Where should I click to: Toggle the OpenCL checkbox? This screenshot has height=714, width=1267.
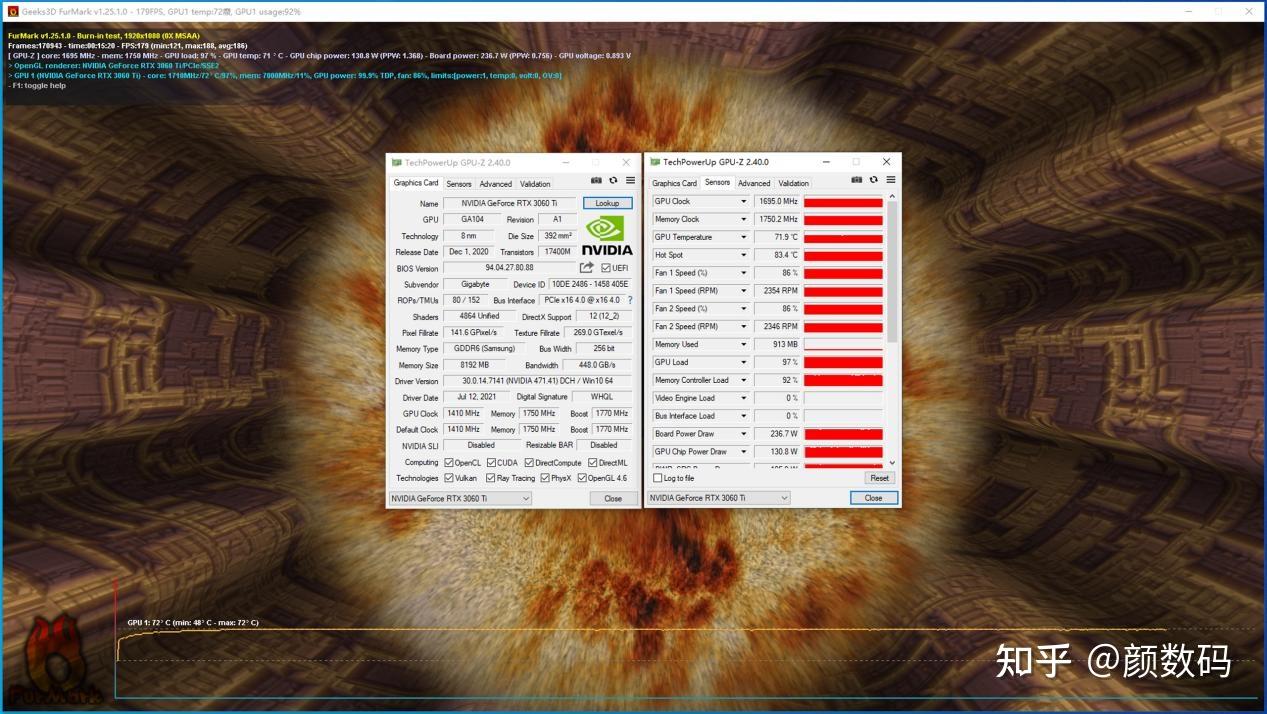click(x=449, y=462)
